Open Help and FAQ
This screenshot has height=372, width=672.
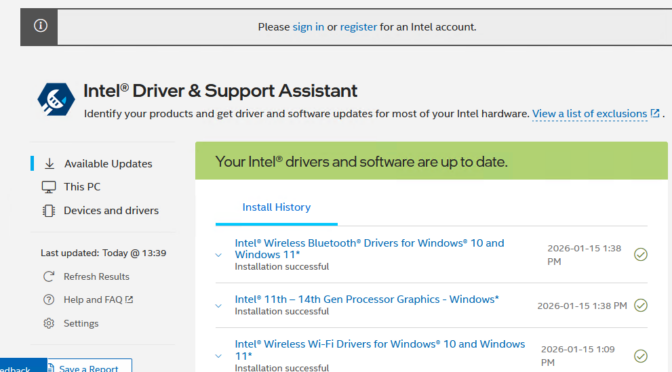93,300
